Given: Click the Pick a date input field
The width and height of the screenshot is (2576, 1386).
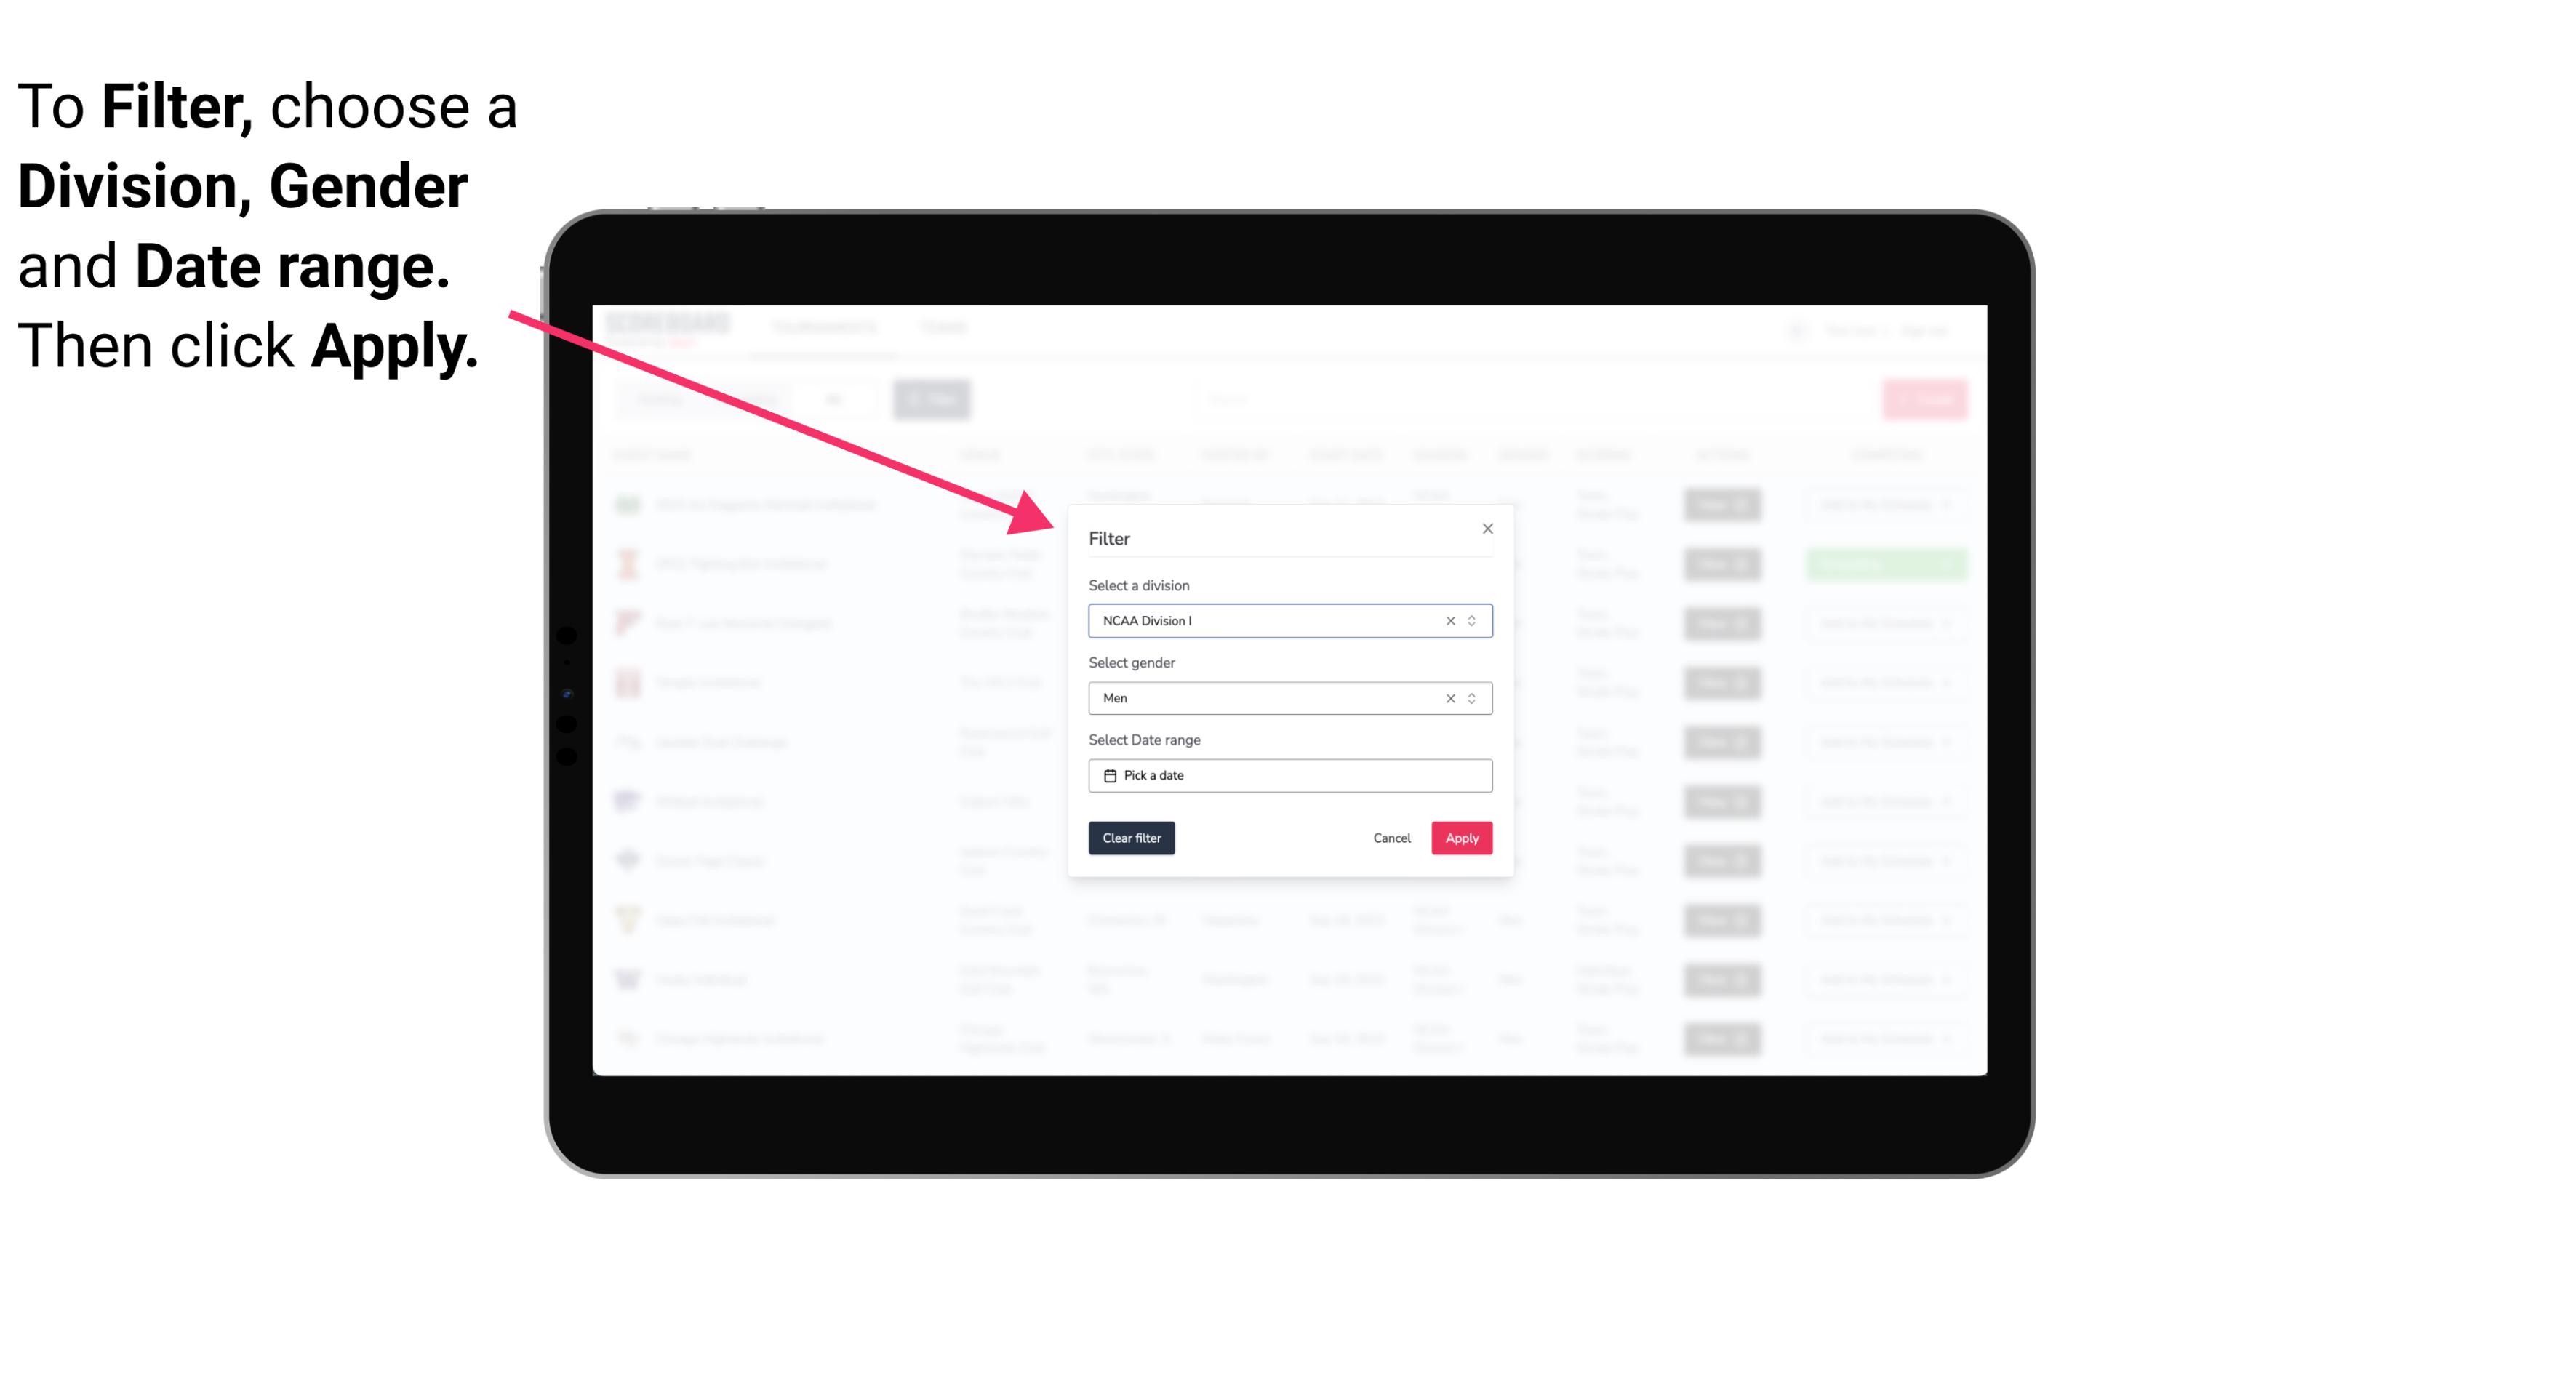Looking at the screenshot, I should tap(1289, 775).
